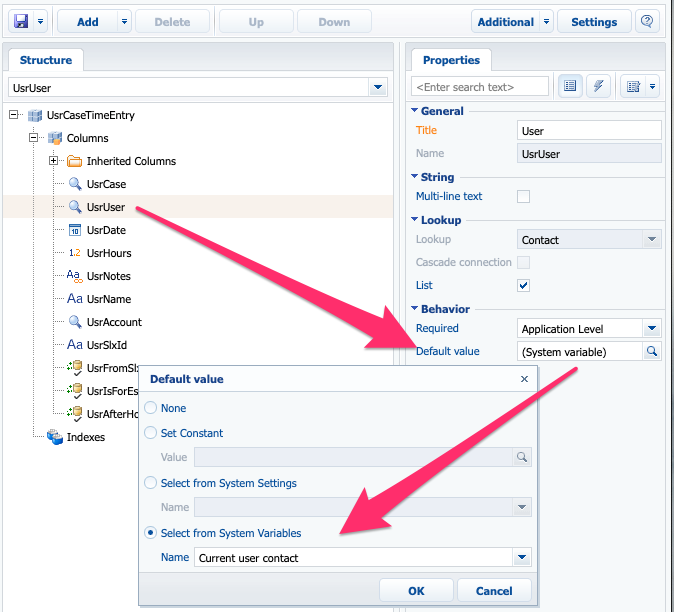Enable the Multi-line text checkbox
The width and height of the screenshot is (674, 612).
pyautogui.click(x=523, y=196)
